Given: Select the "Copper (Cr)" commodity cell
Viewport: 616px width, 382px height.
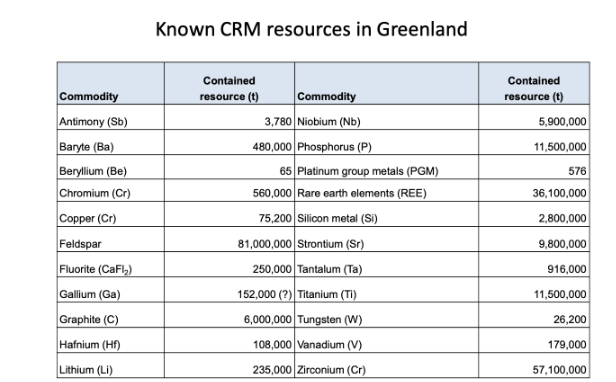Looking at the screenshot, I should tap(111, 214).
